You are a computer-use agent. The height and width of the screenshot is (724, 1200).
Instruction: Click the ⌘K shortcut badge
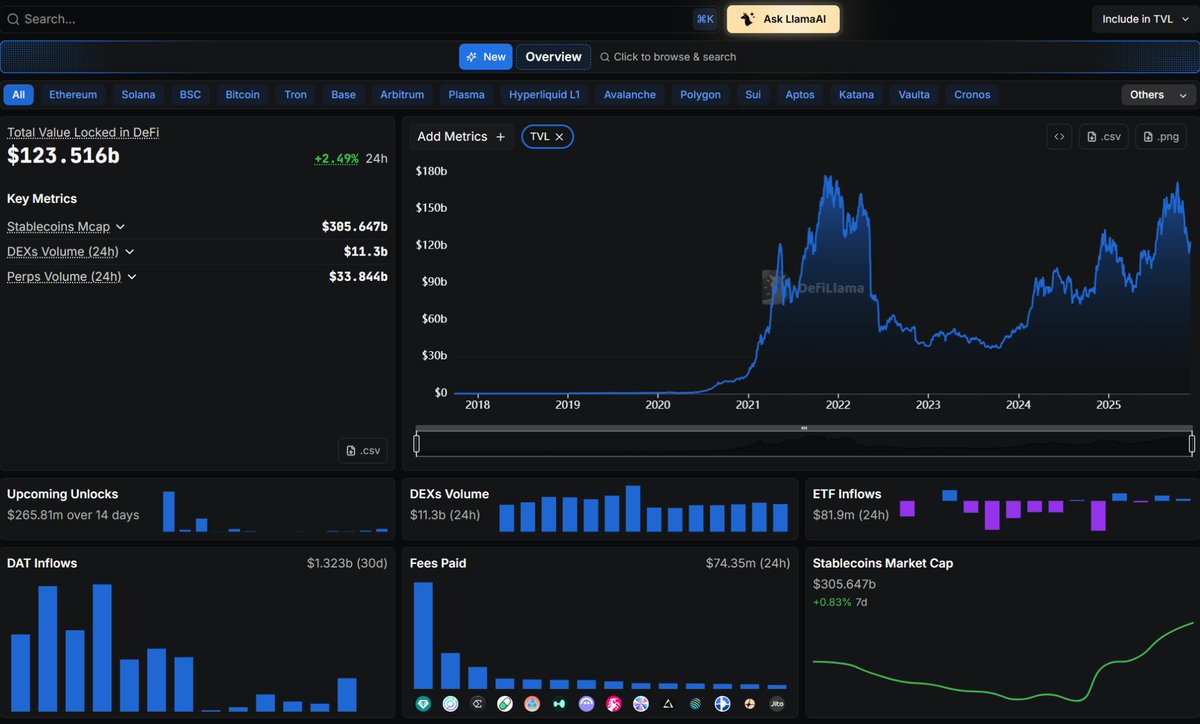point(705,19)
